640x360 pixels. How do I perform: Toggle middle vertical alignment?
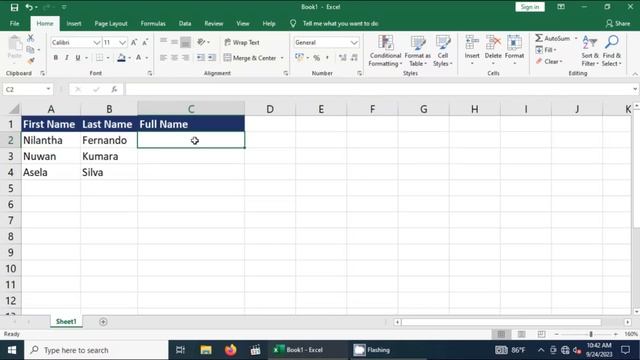click(174, 42)
